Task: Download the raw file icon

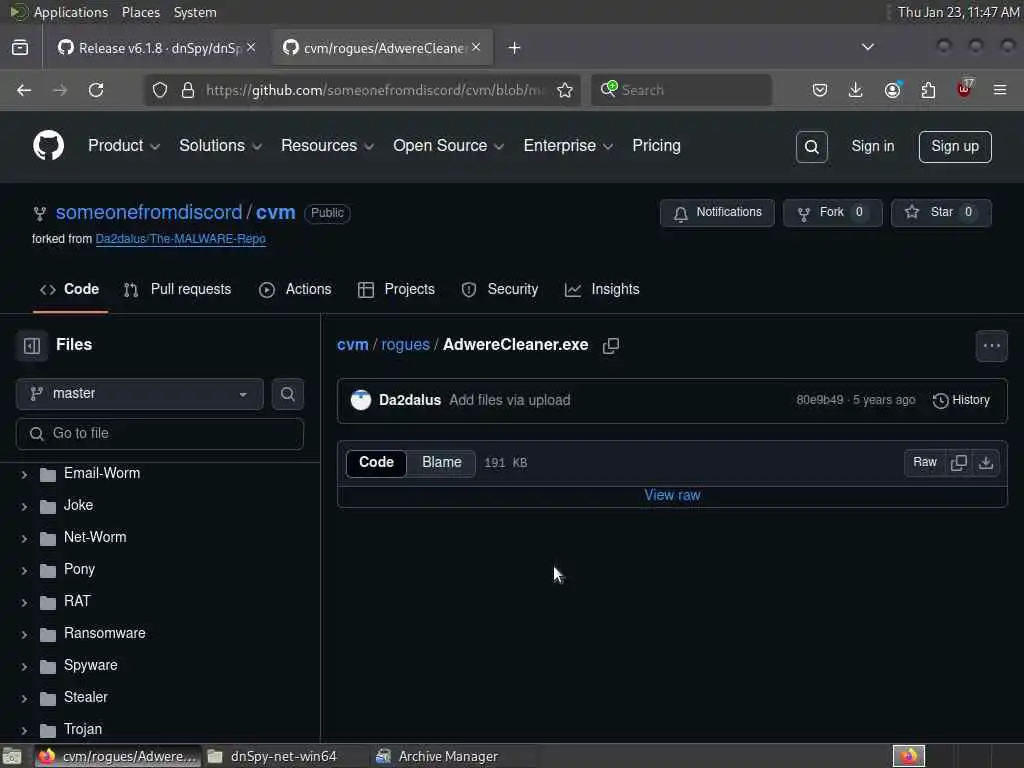Action: coord(985,462)
